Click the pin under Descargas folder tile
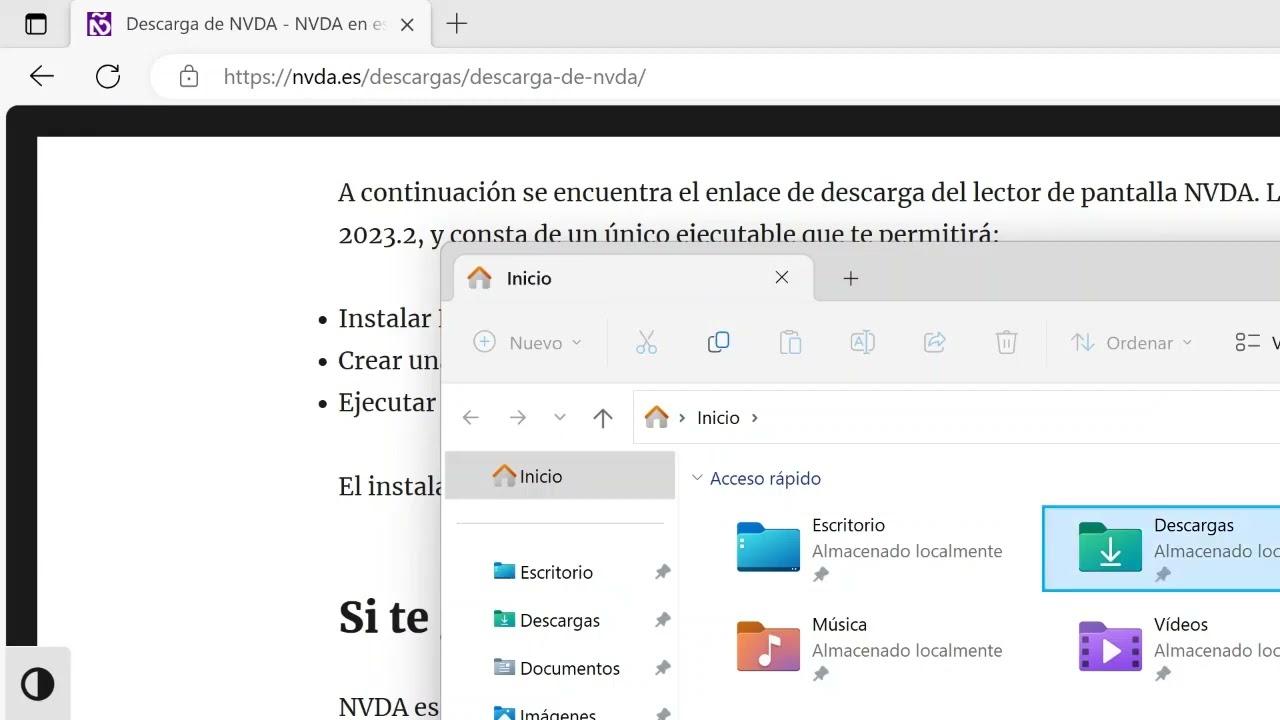 [1163, 575]
